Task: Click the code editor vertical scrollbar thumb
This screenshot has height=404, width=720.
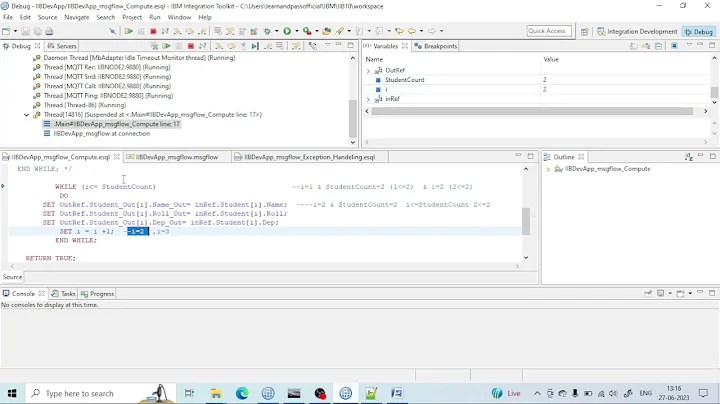Action: click(526, 221)
